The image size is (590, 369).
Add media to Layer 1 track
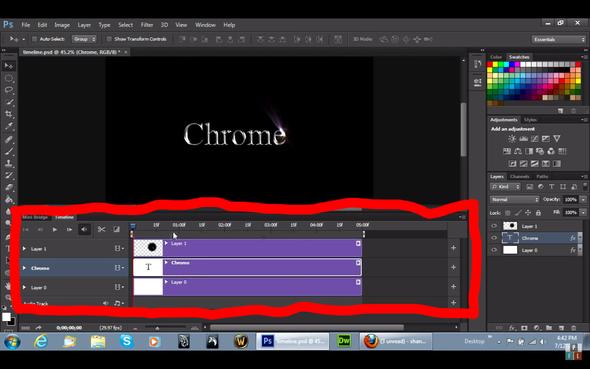point(453,248)
